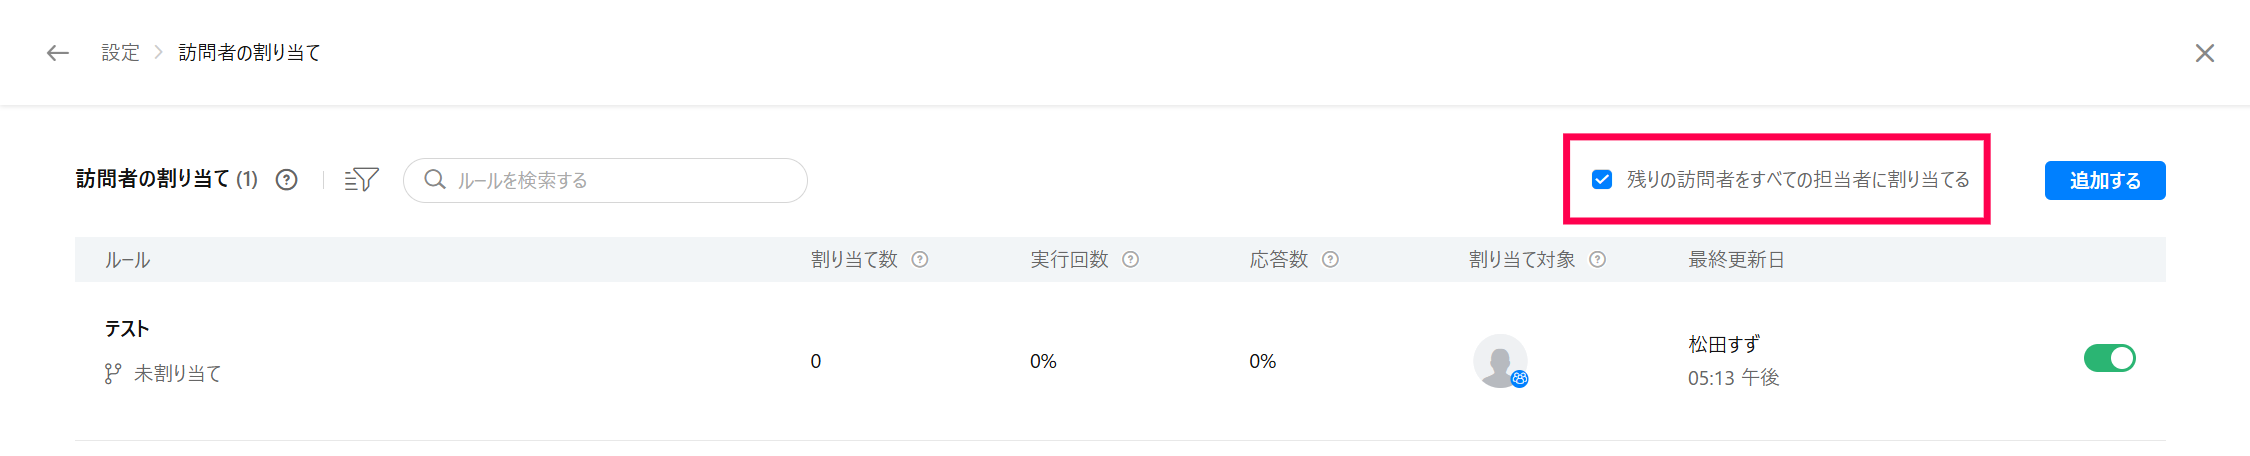The image size is (2250, 456).
Task: Uncheck 残りの訪問者をすべての担当者に割り当てる checkbox
Action: click(1602, 180)
